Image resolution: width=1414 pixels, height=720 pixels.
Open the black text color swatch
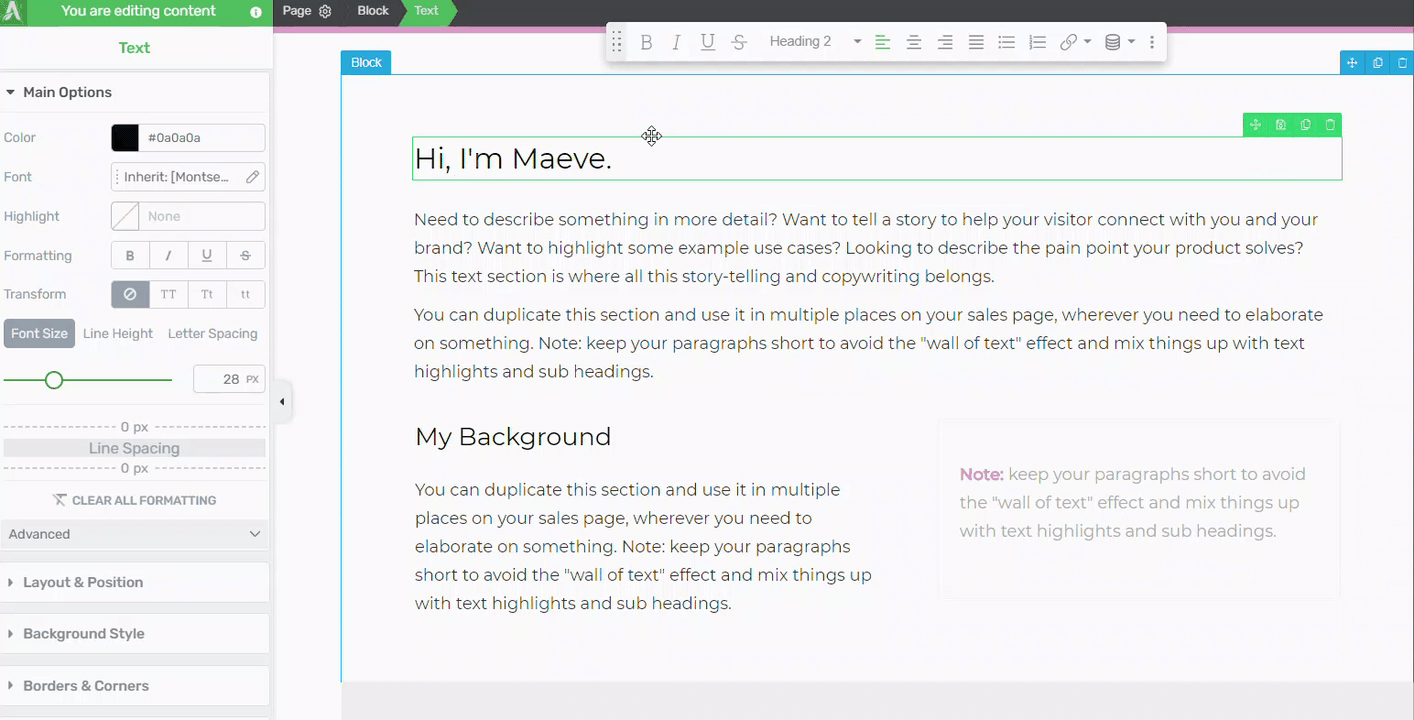click(x=125, y=138)
